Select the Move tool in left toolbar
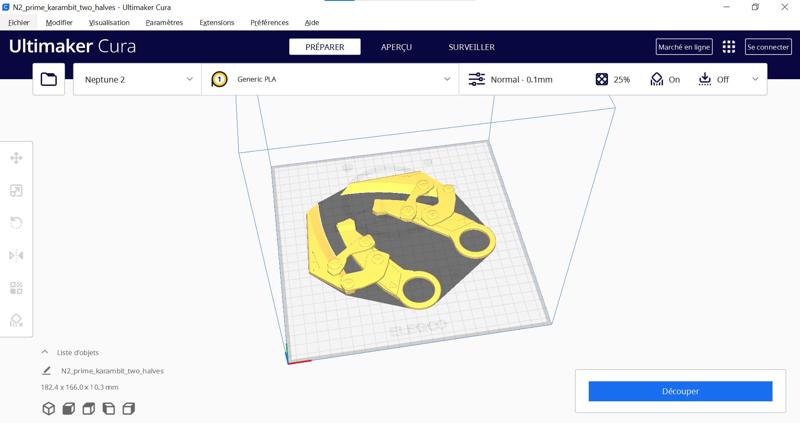This screenshot has height=423, width=800. coord(16,158)
